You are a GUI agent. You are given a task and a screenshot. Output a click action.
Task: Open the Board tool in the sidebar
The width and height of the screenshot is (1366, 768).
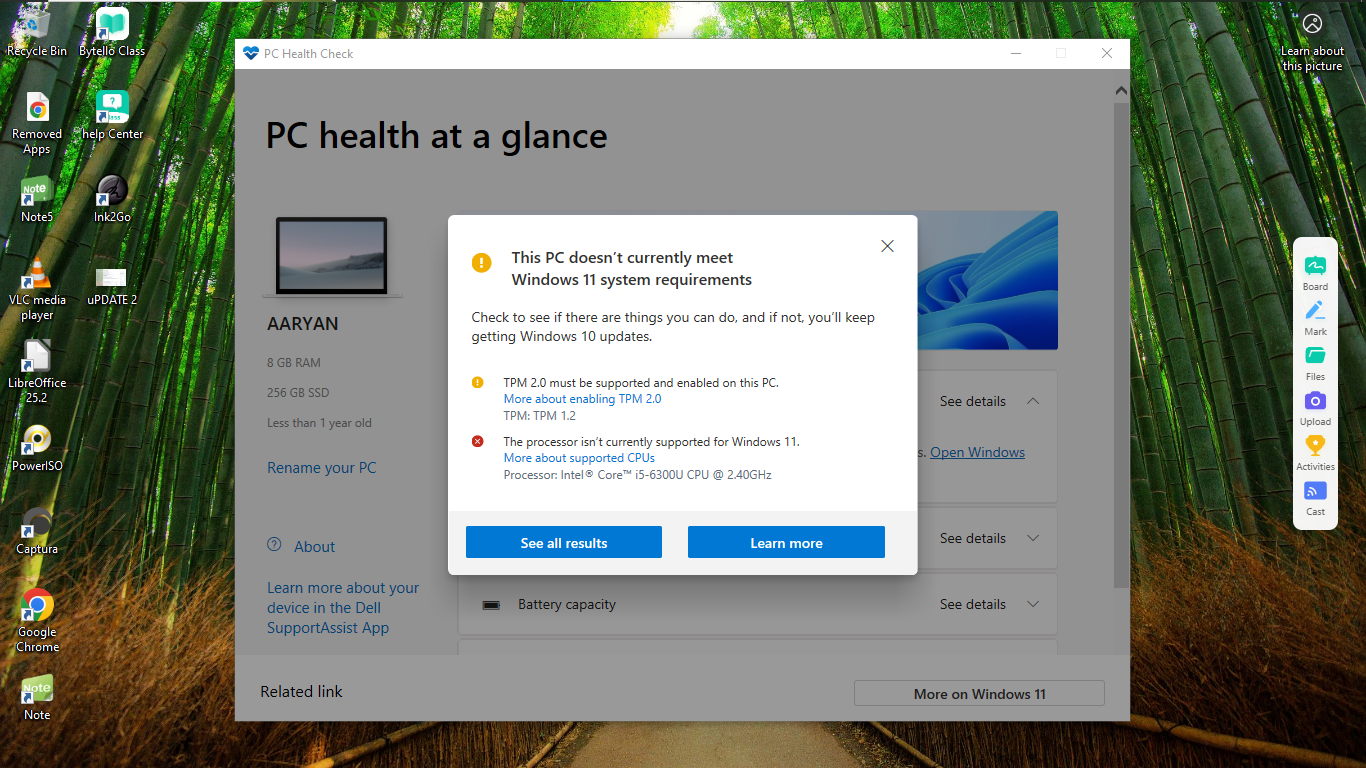[1315, 273]
